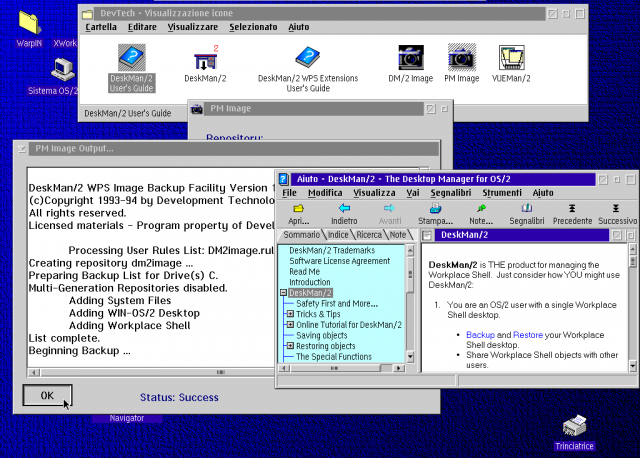Switch to the Note tab
This screenshot has height=458, width=640.
click(398, 235)
